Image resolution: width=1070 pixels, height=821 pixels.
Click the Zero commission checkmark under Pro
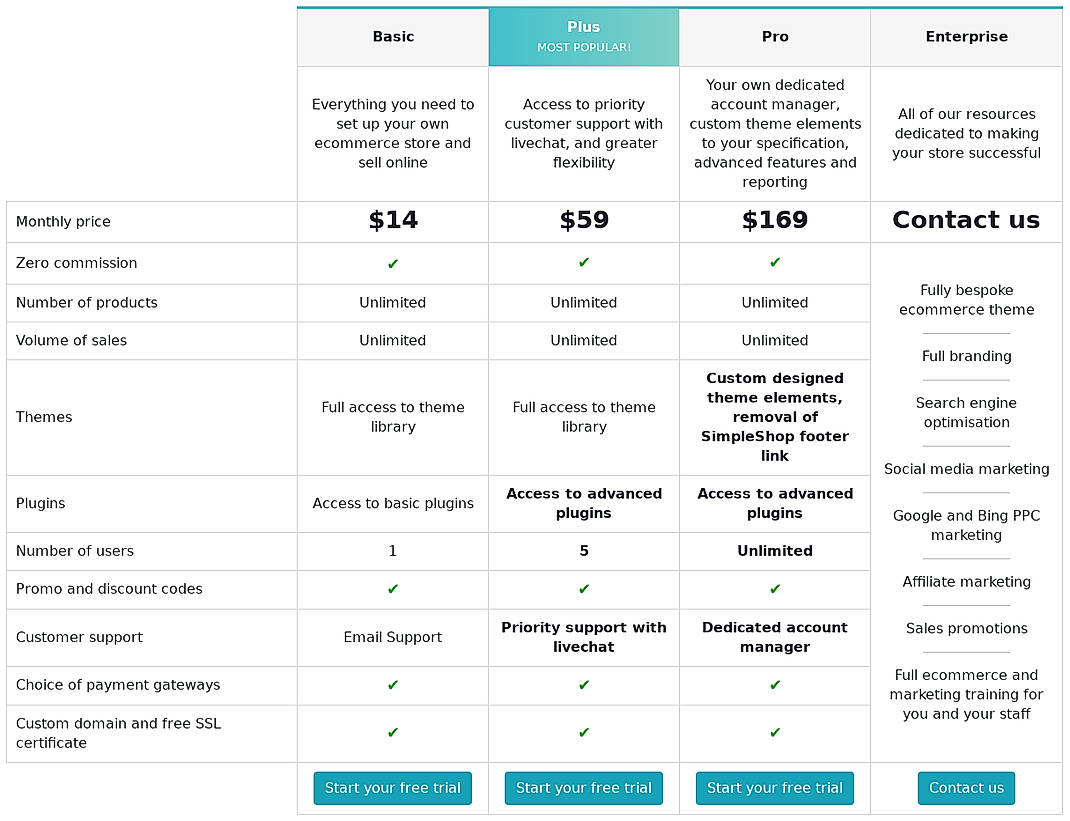[774, 263]
